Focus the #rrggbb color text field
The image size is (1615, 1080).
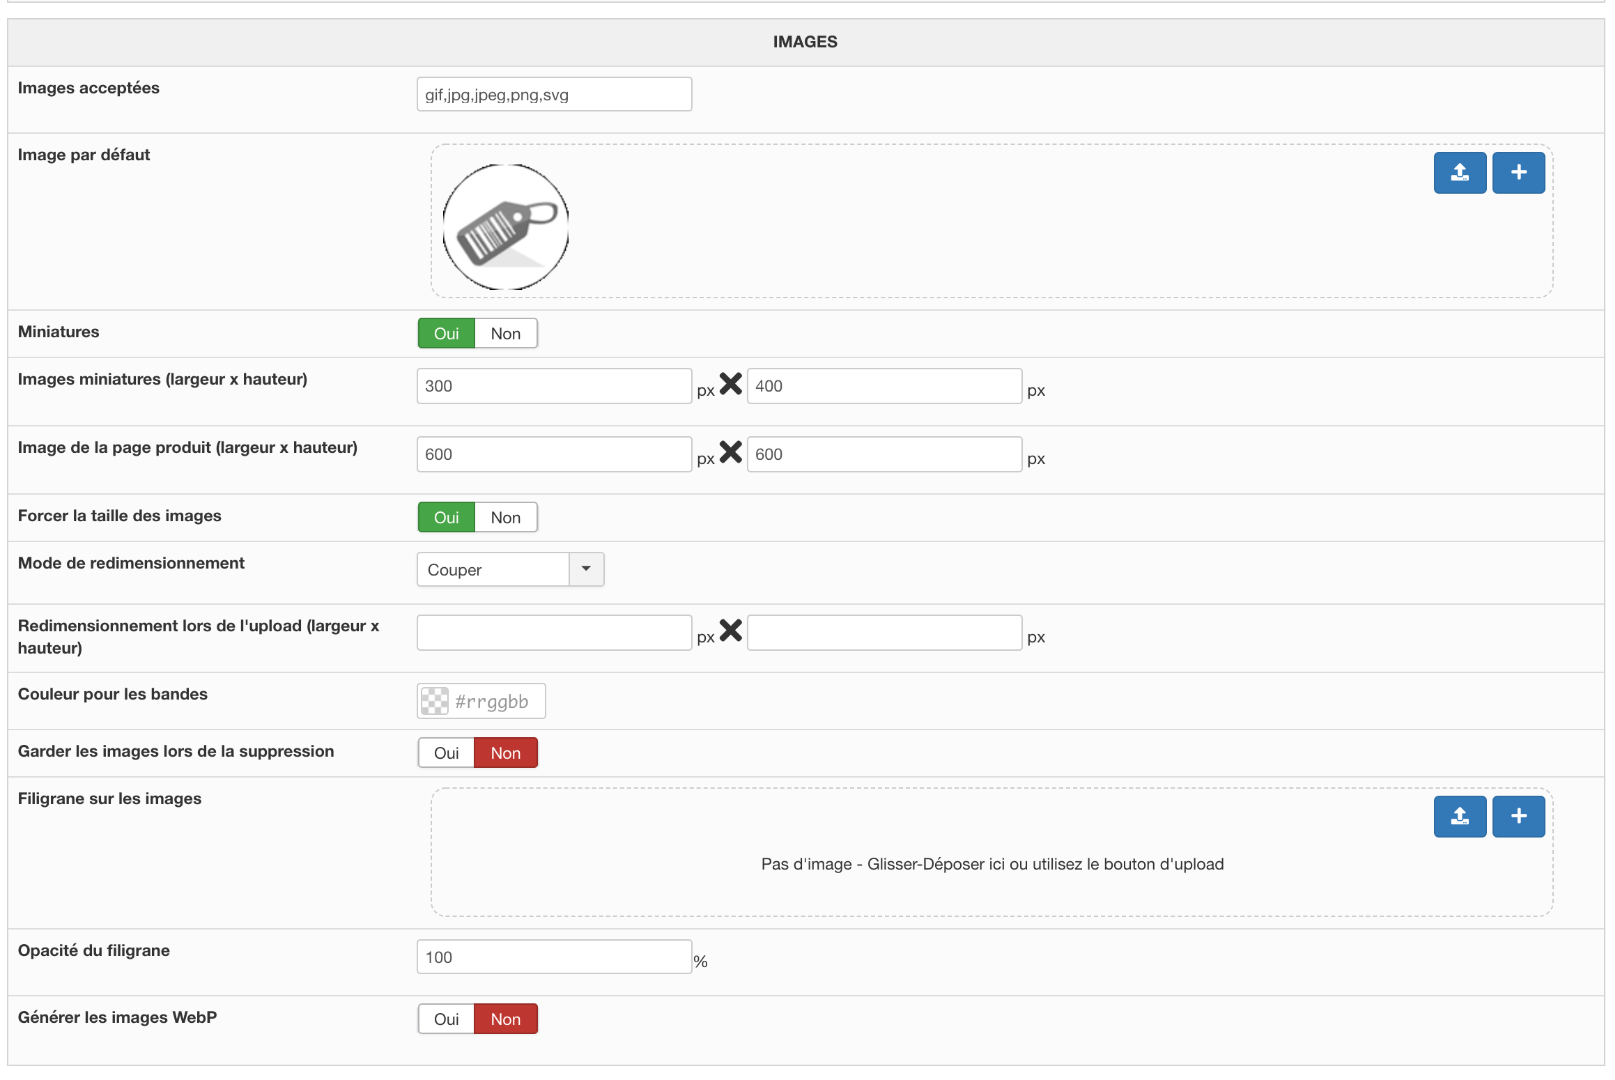(495, 702)
